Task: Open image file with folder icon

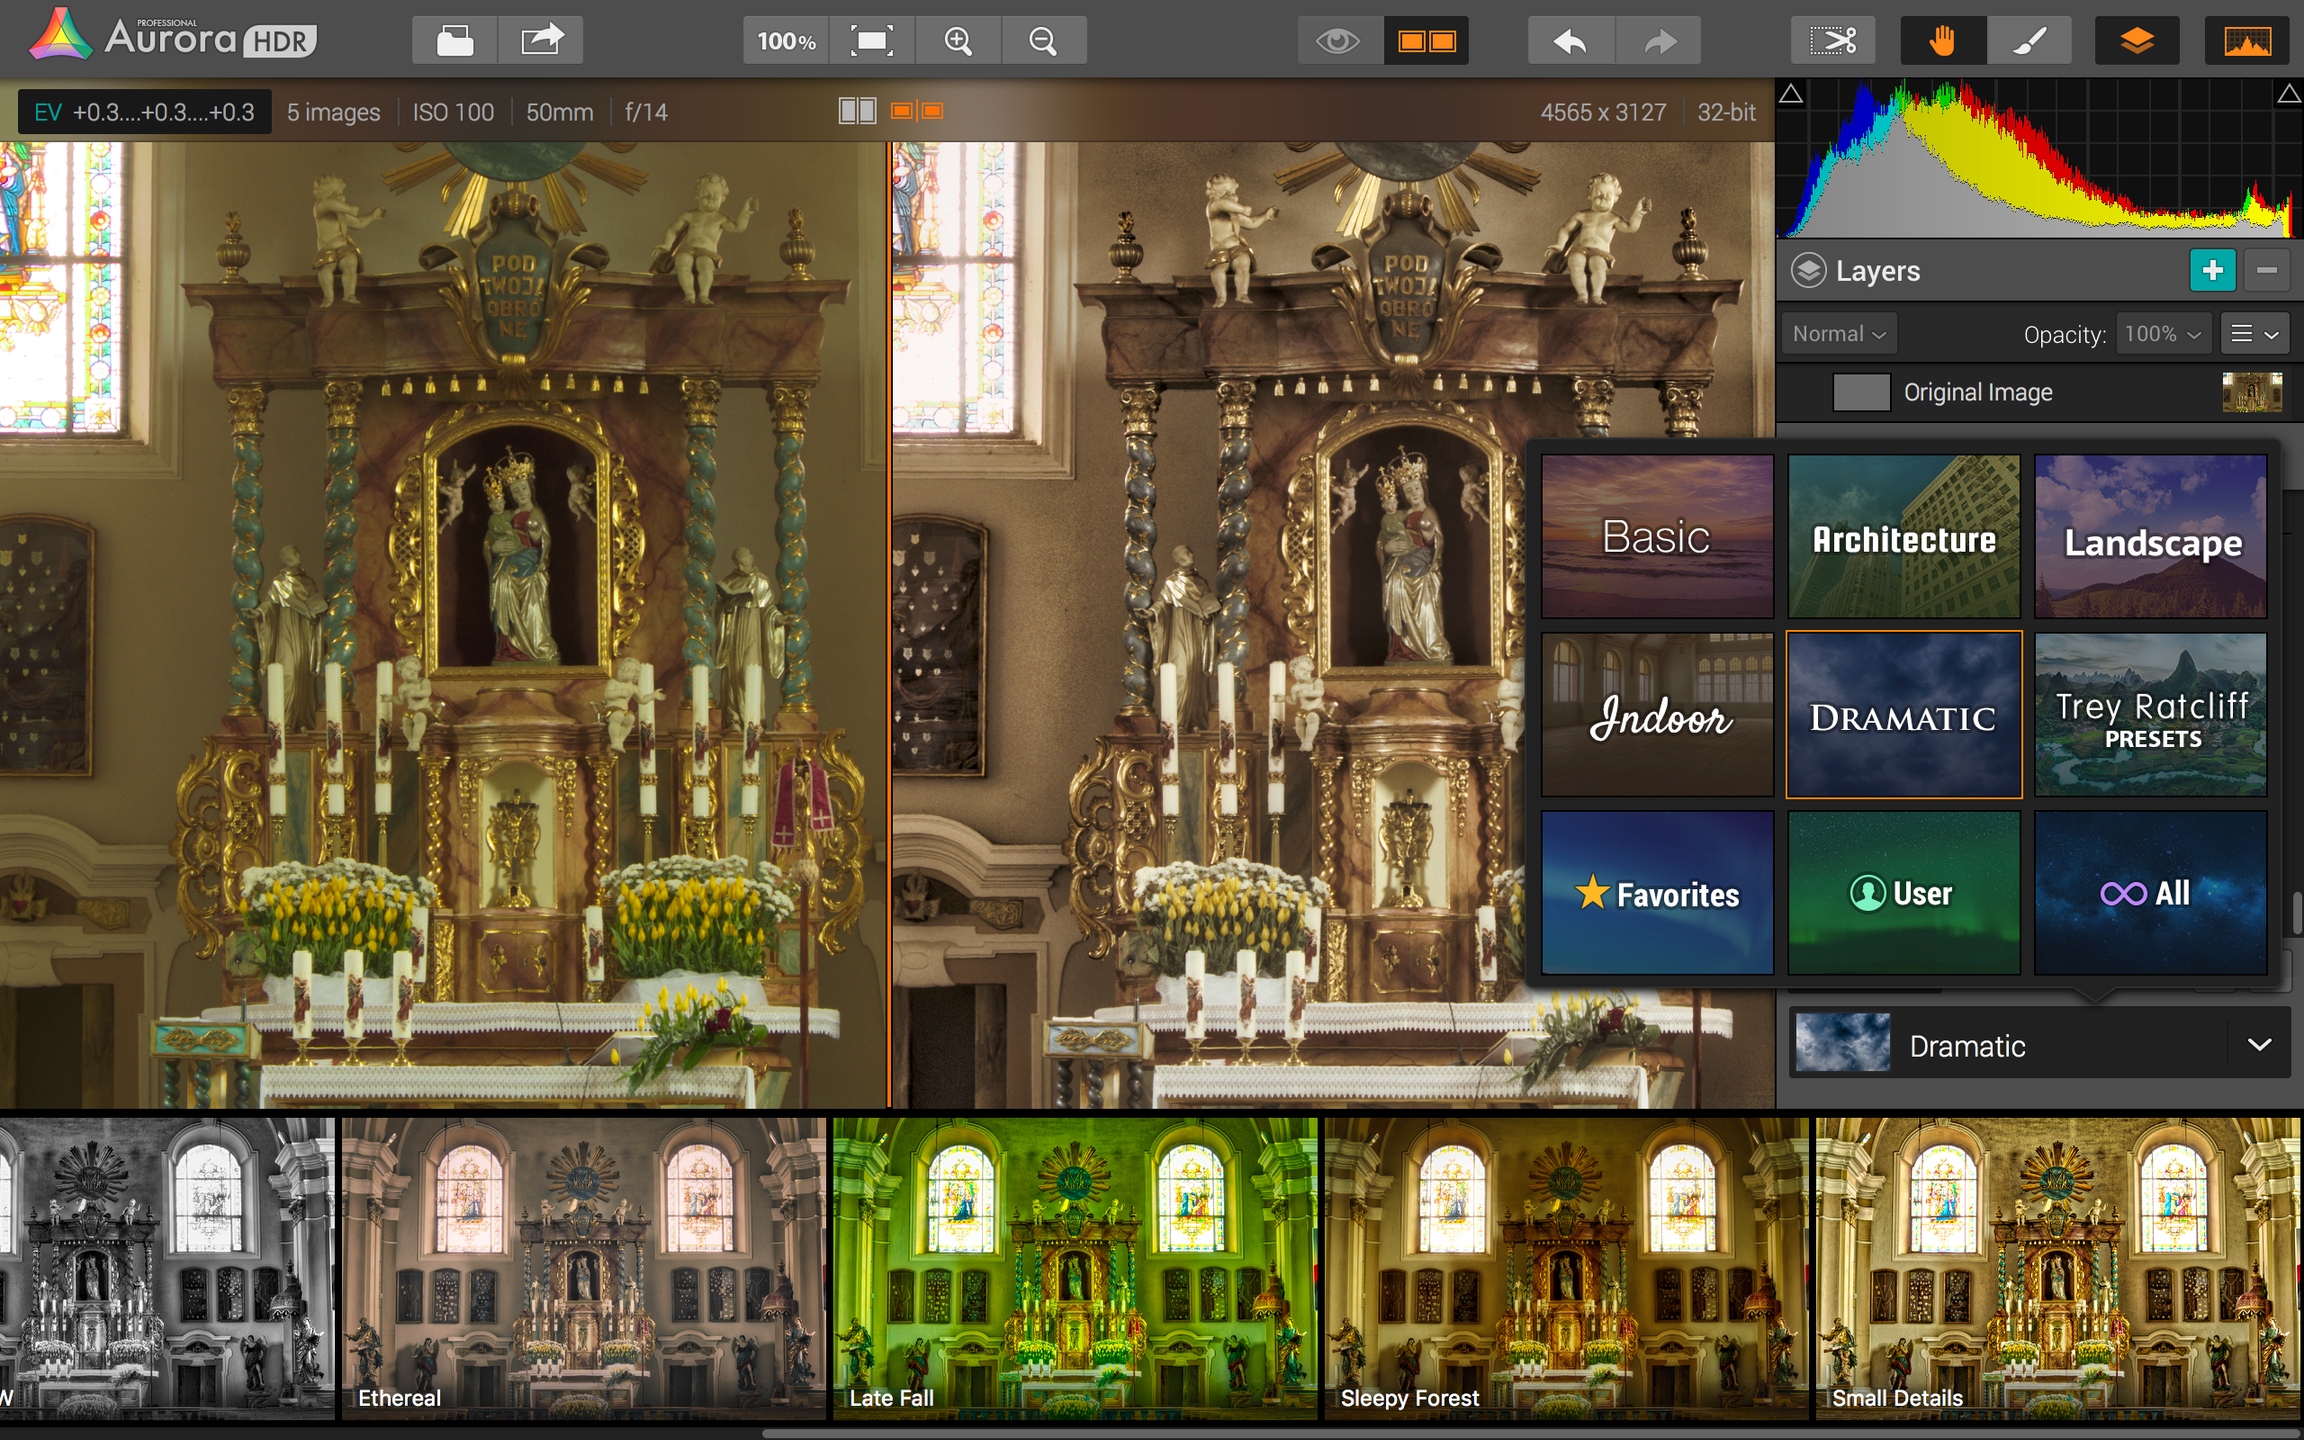Action: click(x=455, y=41)
